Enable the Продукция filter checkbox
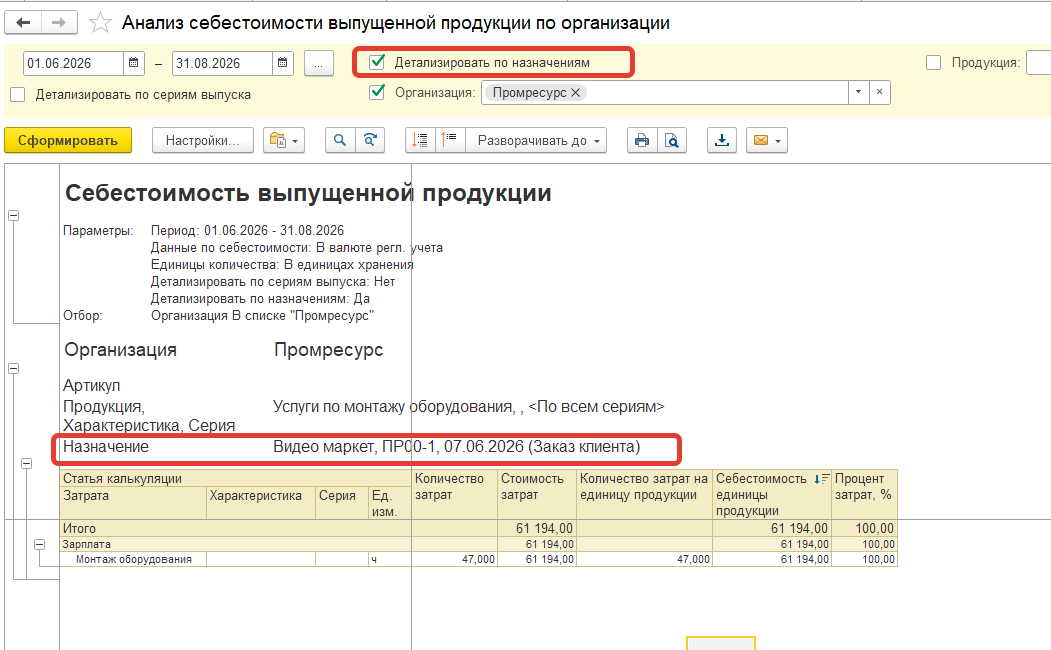Screen dimensions: 1051x650 click(x=933, y=62)
